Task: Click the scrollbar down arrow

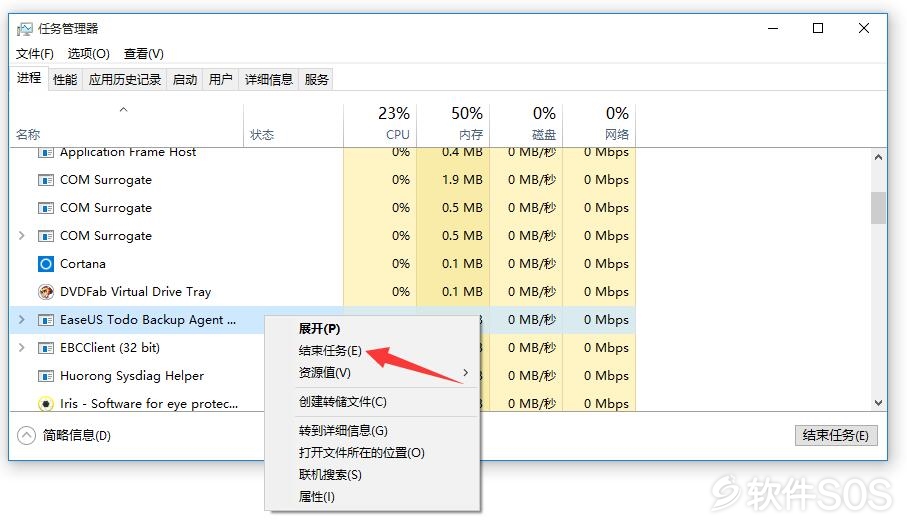Action: 878,403
